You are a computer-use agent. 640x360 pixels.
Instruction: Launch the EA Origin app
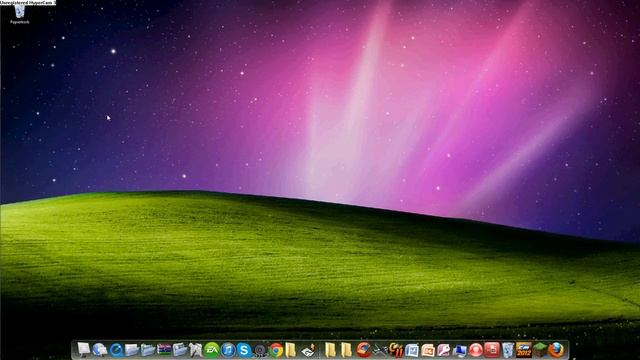(211, 350)
